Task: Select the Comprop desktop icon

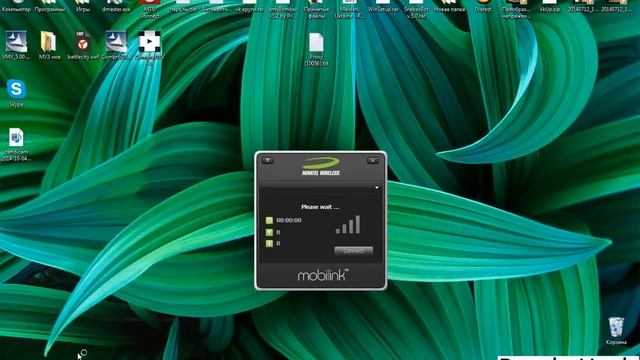Action: tap(116, 45)
